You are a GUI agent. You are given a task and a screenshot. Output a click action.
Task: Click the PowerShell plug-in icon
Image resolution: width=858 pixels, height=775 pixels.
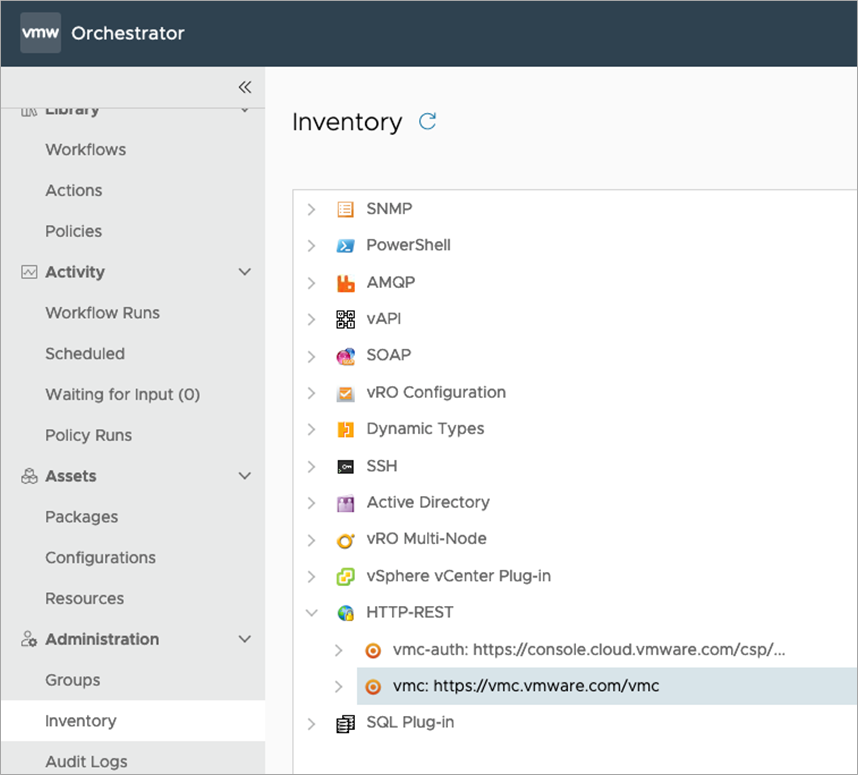pos(345,246)
